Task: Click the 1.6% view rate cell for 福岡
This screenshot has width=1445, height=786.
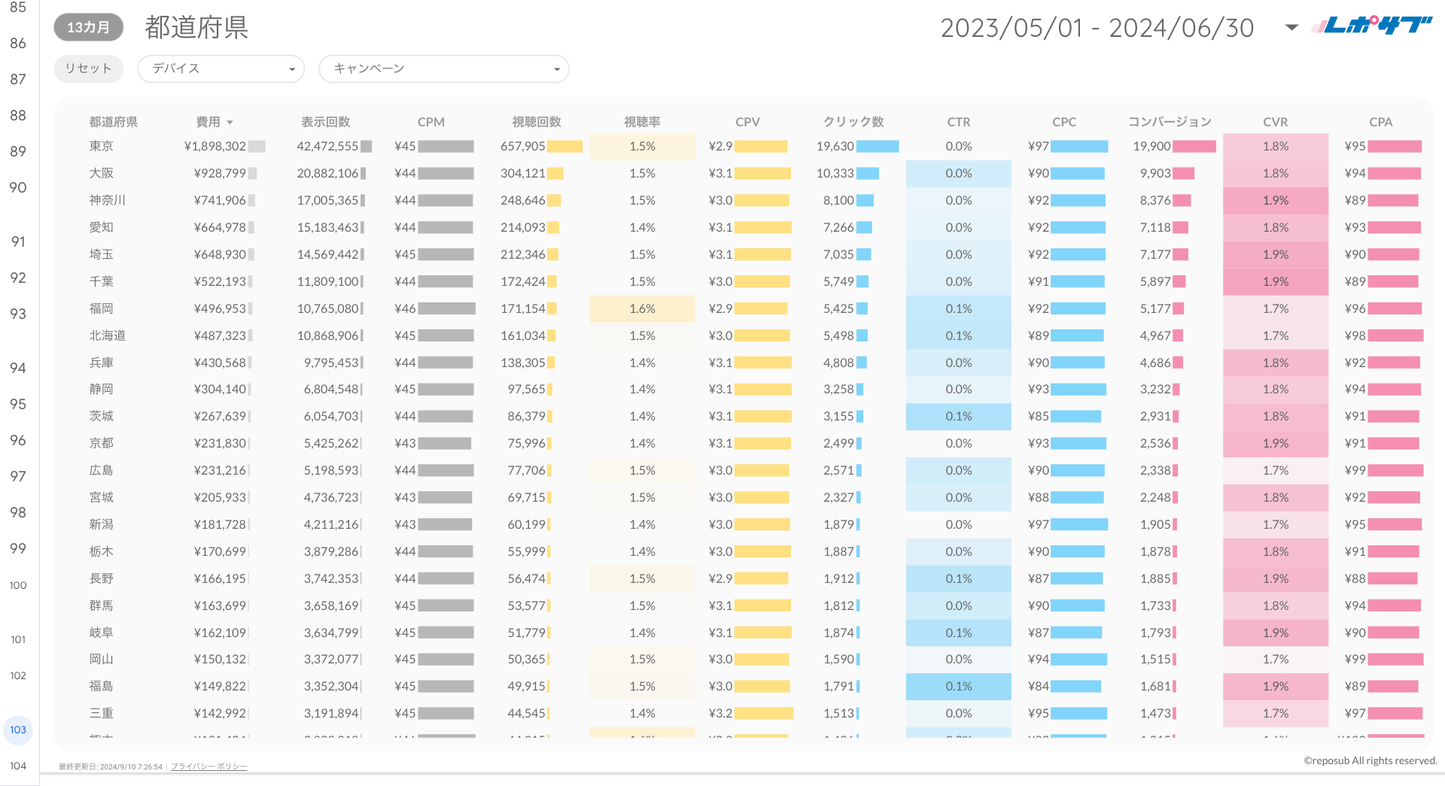Action: click(642, 308)
